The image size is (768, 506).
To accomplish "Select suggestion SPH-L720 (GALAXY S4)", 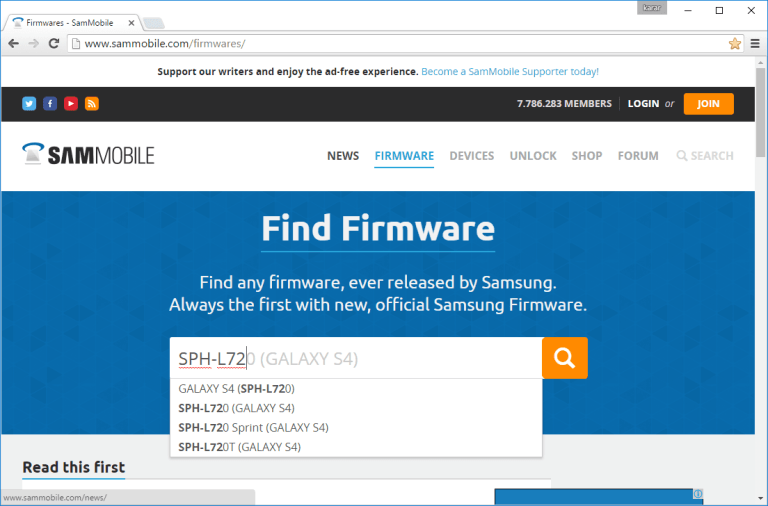I will [356, 408].
